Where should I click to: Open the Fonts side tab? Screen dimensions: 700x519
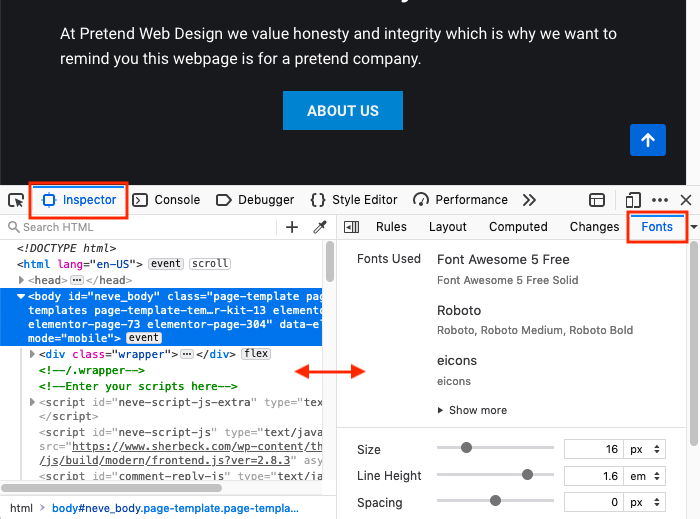[x=657, y=227]
